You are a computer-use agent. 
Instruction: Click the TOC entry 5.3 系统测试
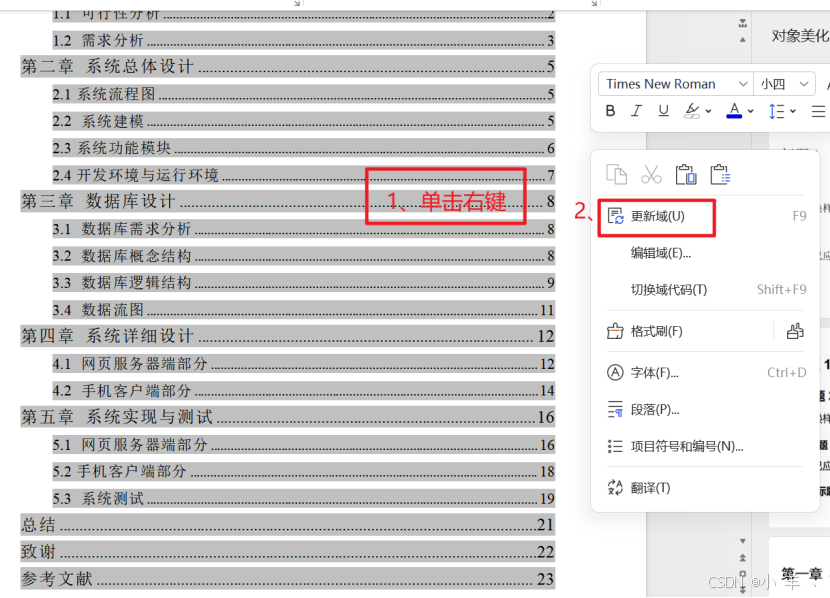(303, 498)
